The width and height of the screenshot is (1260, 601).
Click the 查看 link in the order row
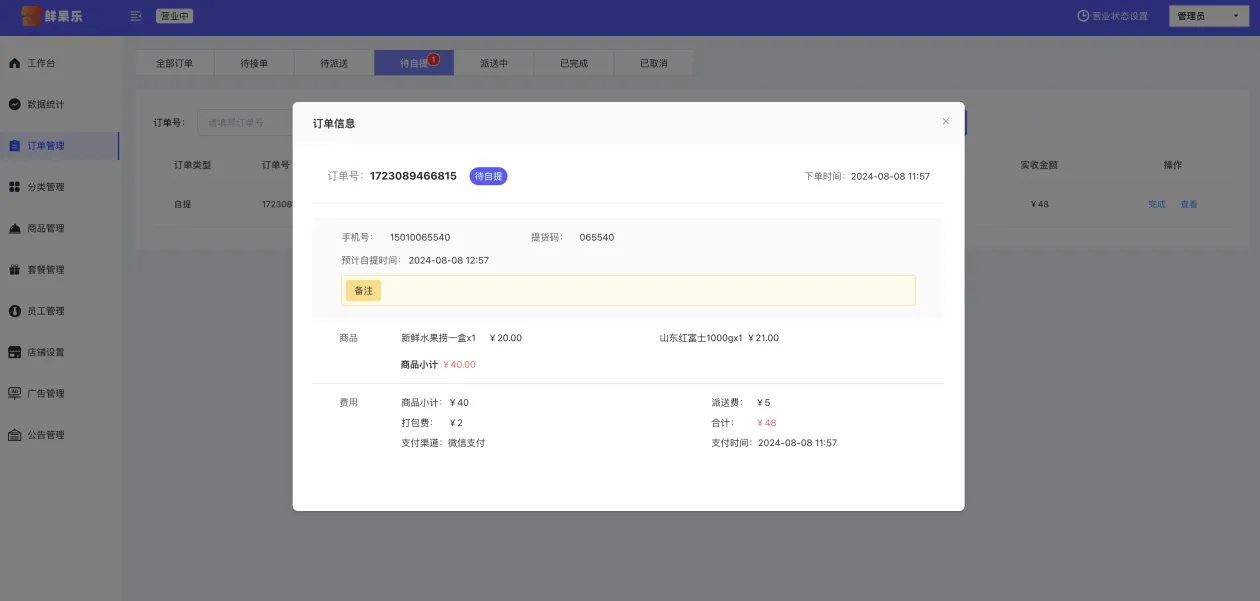click(x=1188, y=204)
